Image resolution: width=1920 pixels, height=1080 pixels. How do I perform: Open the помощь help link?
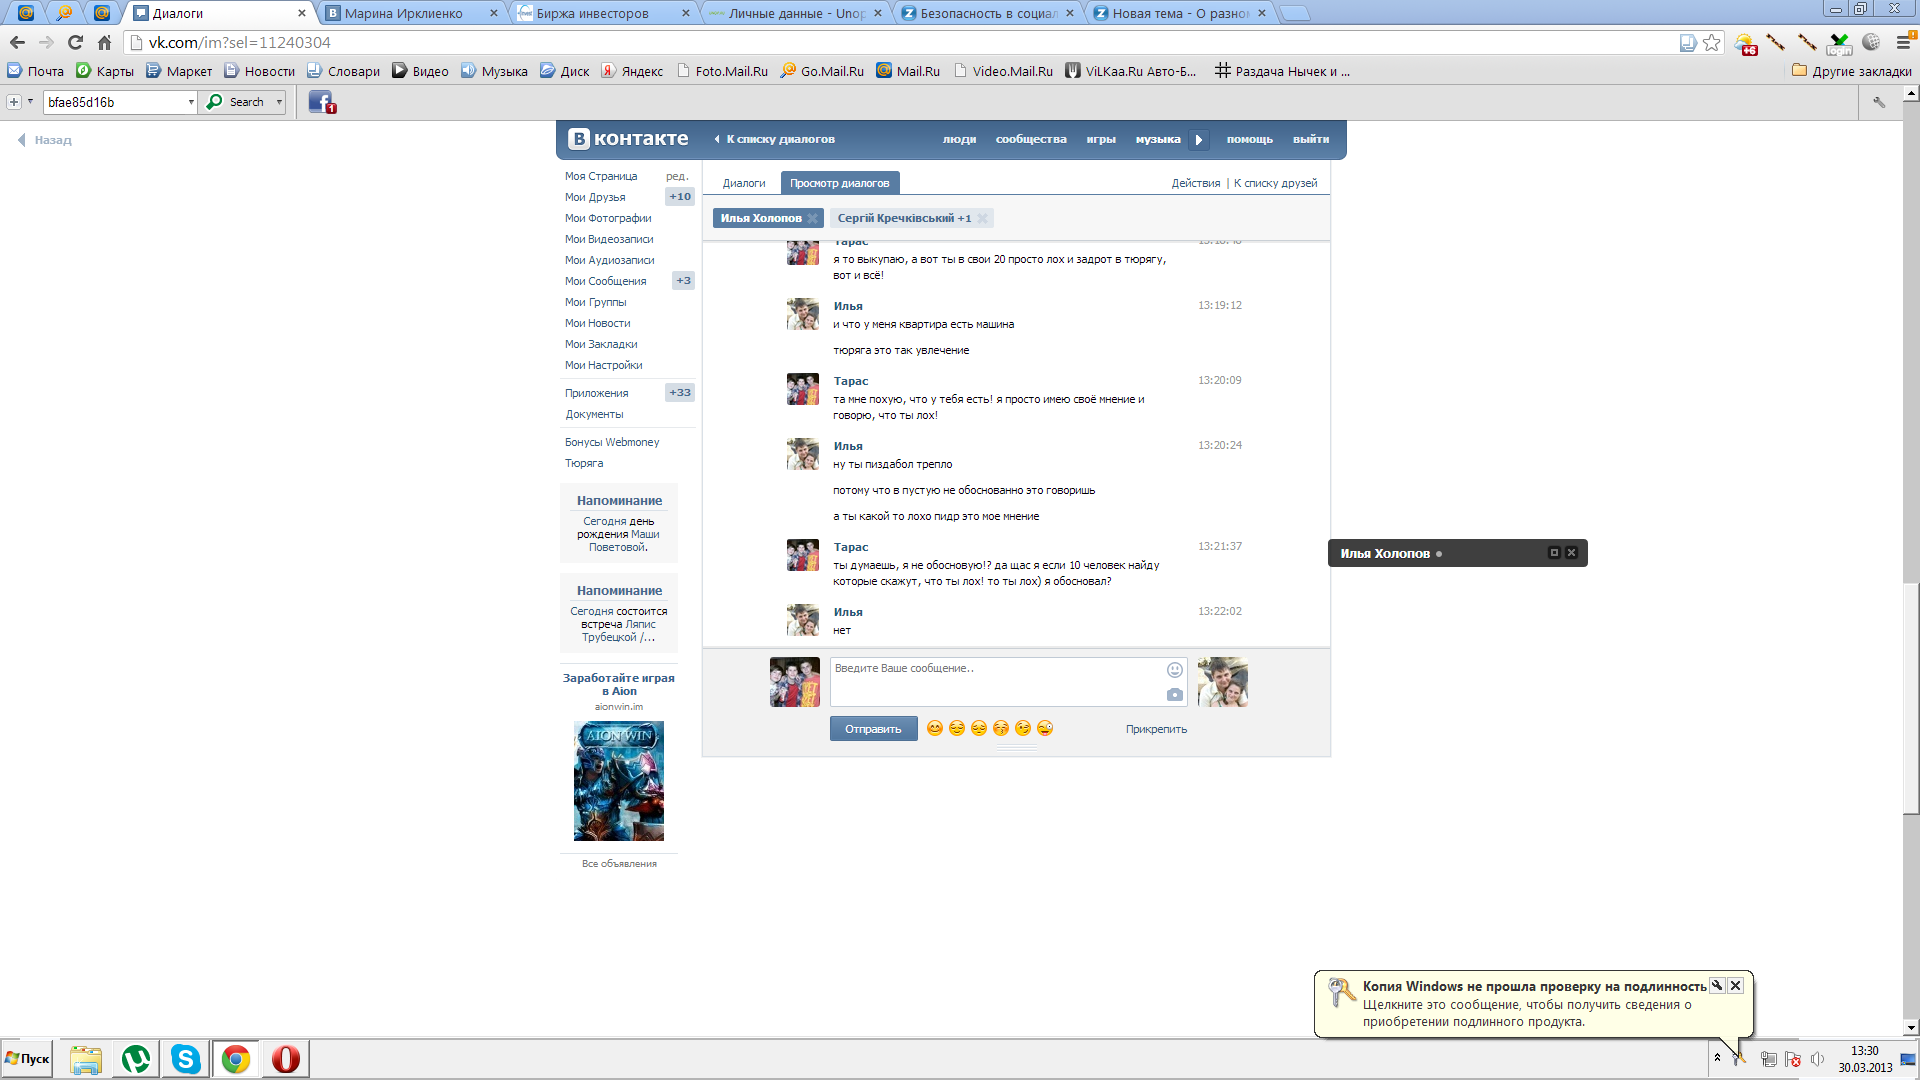(x=1250, y=139)
